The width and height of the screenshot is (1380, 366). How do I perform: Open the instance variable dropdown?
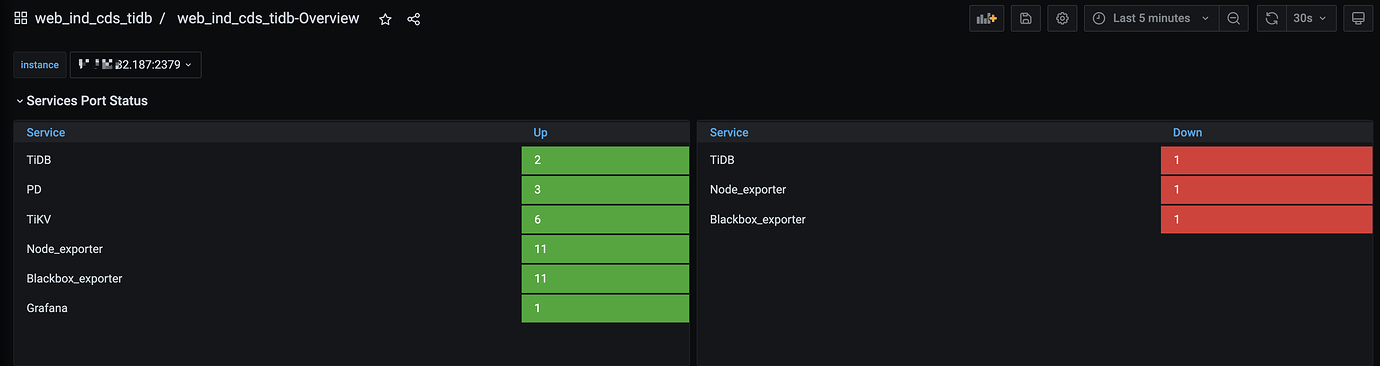click(136, 65)
